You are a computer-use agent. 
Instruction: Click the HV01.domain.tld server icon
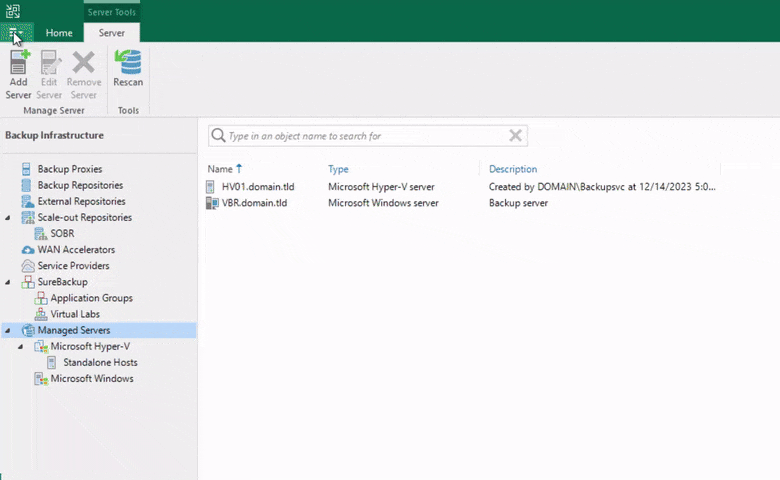click(x=211, y=187)
